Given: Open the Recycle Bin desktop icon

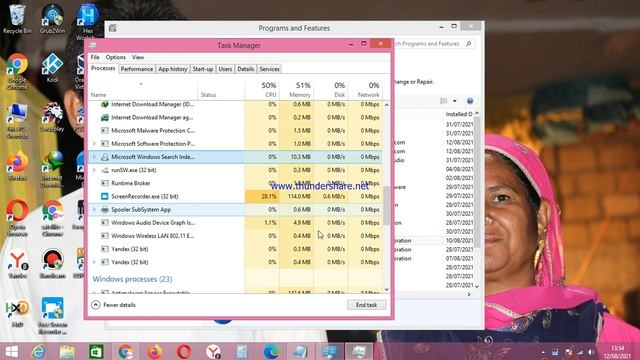Looking at the screenshot, I should coord(17,19).
